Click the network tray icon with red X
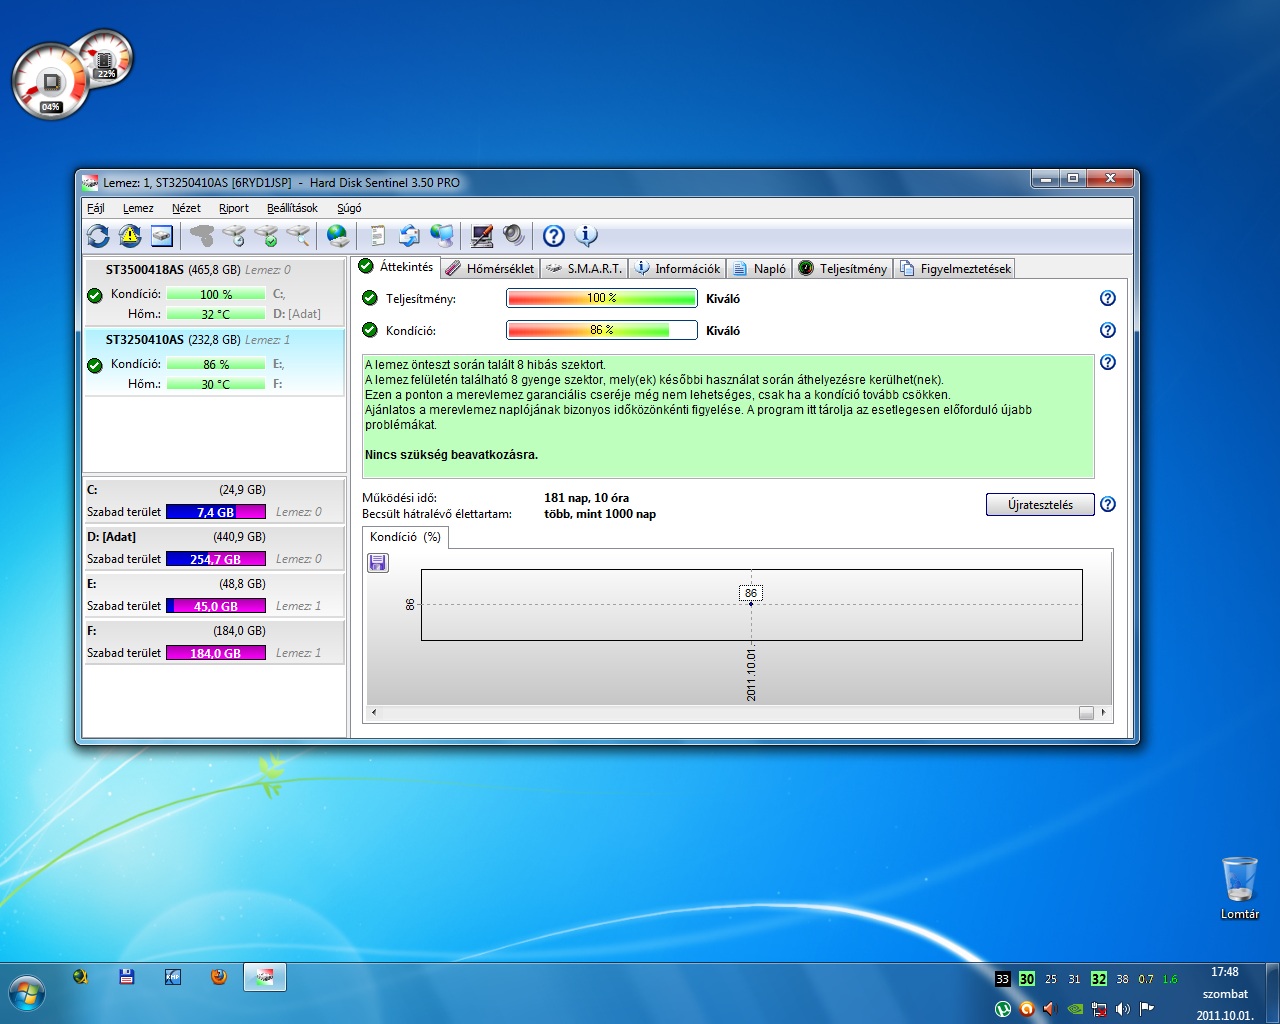The image size is (1280, 1024). (1099, 1008)
